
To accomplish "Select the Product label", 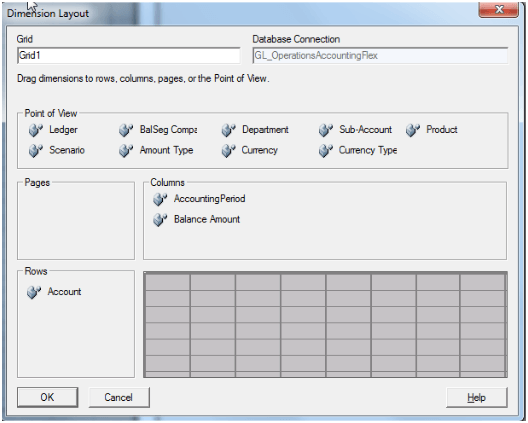I will click(442, 130).
